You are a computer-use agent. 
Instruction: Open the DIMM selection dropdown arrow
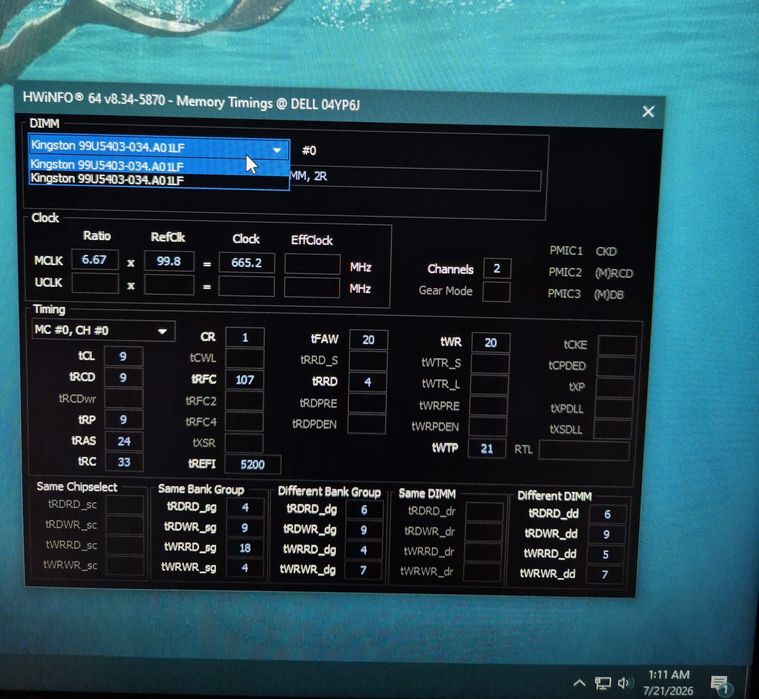277,150
